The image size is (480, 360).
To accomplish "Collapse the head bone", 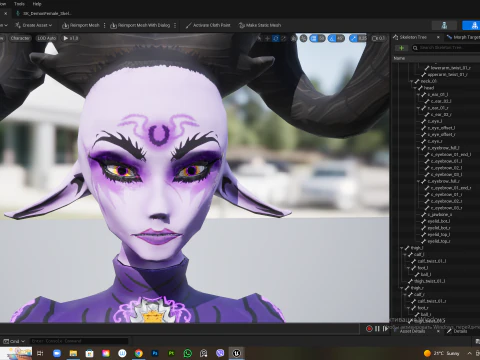I will point(415,88).
